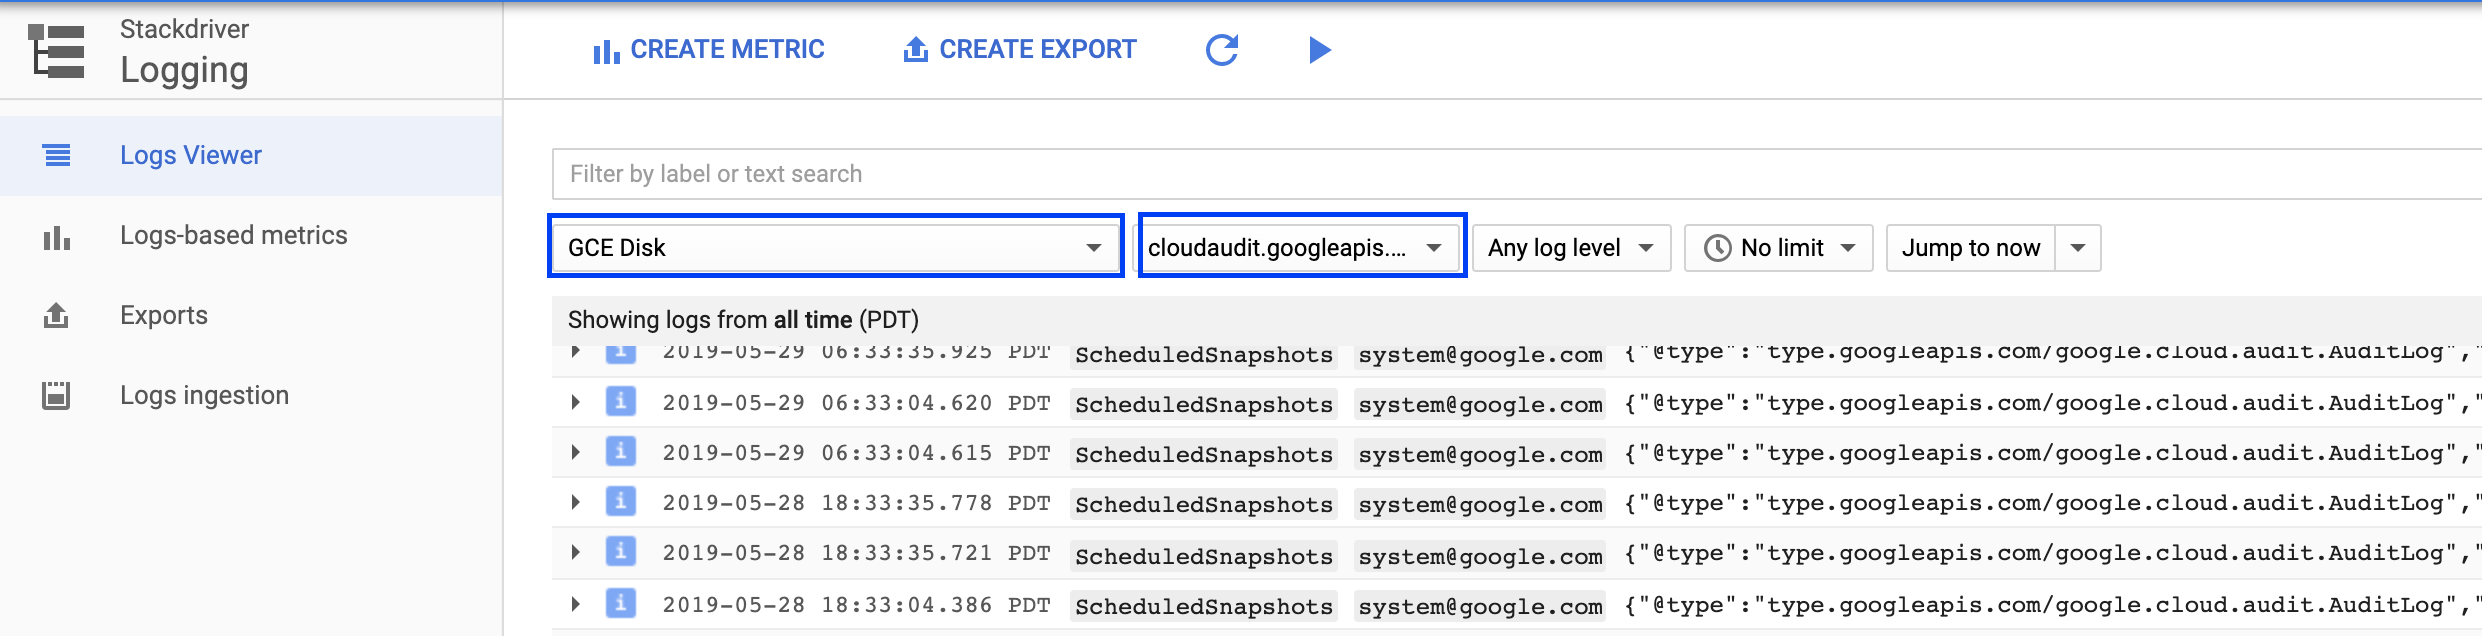Screen dimensions: 2482x636
Task: Click the CREATE METRIC button
Action: coord(708,50)
